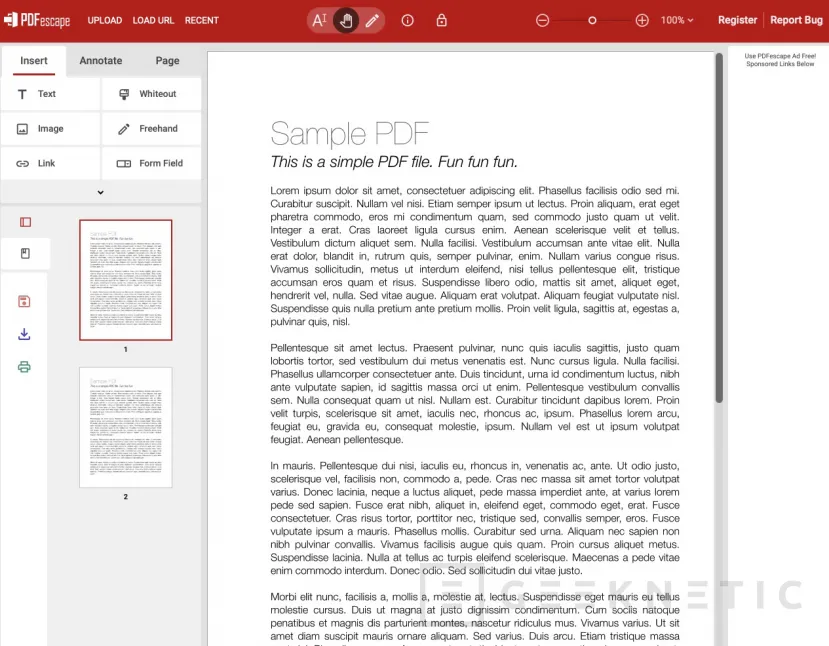Screen dimensions: 829x646
Task: Open the bookmarks panel icon
Action: click(25, 254)
